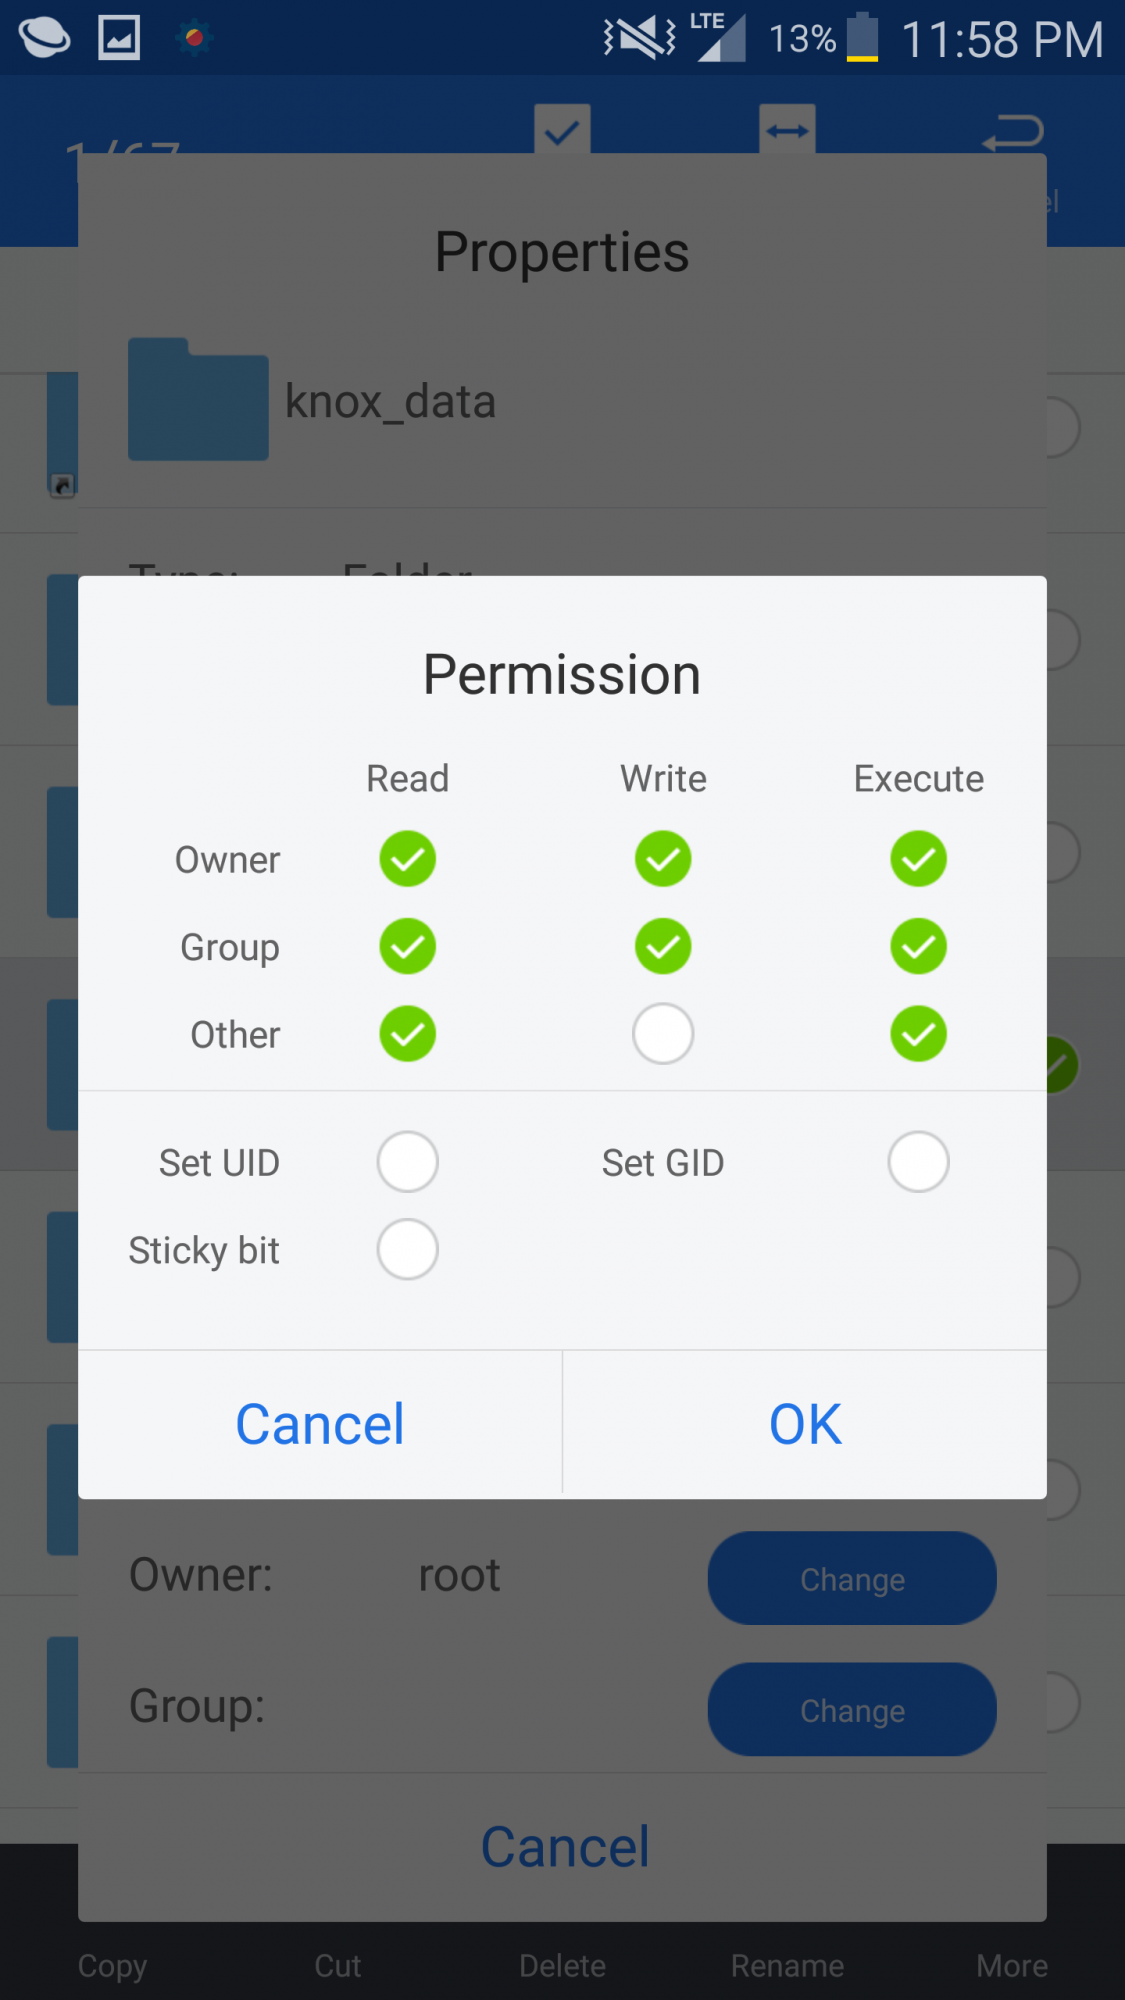
Task: Uncheck Owner Read permission
Action: pyautogui.click(x=407, y=859)
